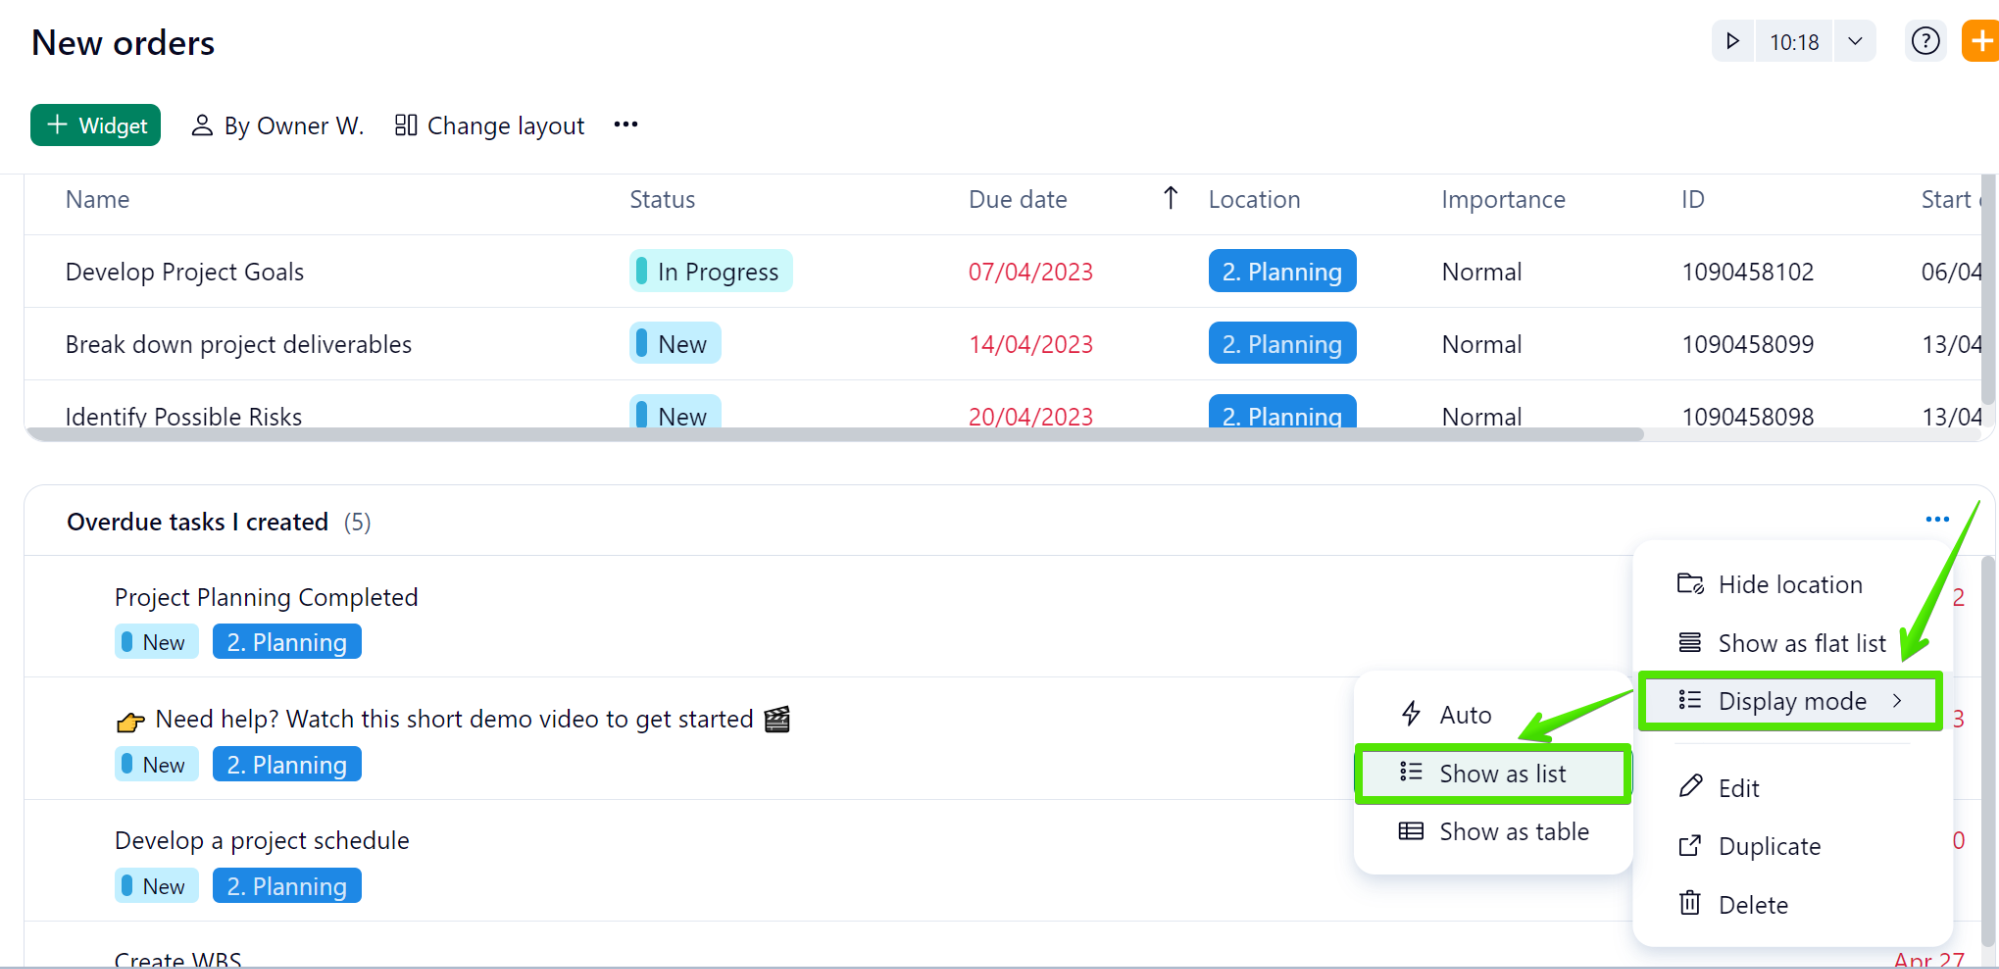1999x969 pixels.
Task: Click ID 1090458102
Action: click(1747, 272)
